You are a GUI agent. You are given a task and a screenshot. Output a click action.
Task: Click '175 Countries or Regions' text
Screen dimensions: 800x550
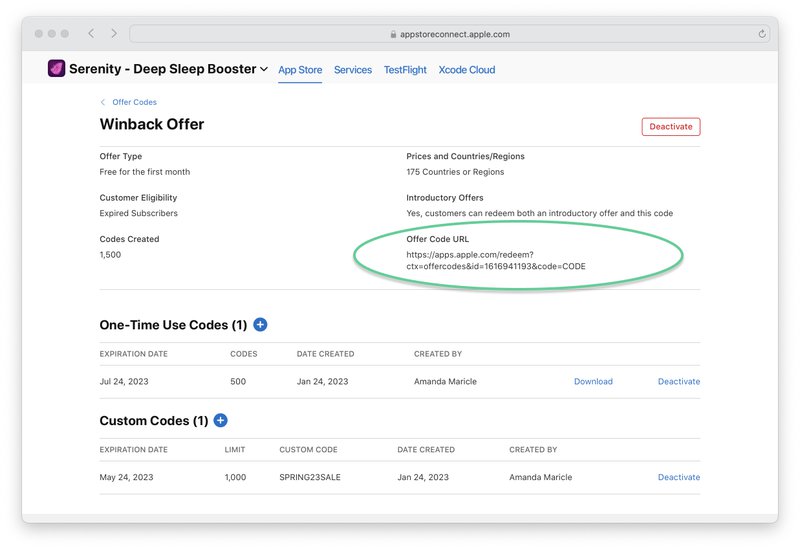(455, 172)
